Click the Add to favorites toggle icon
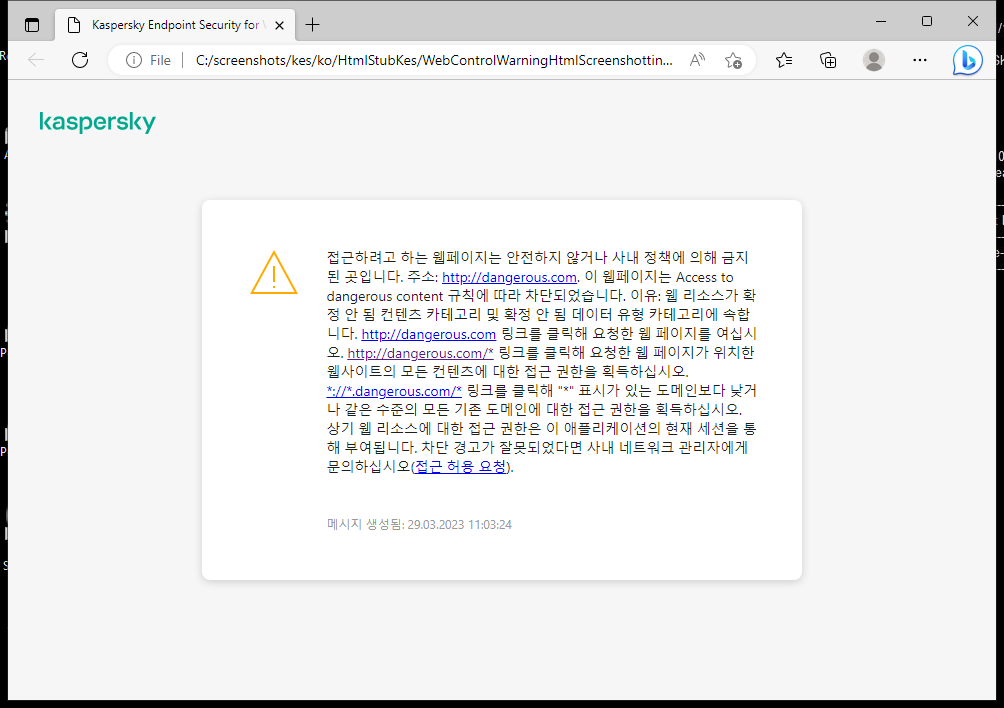 pos(734,60)
